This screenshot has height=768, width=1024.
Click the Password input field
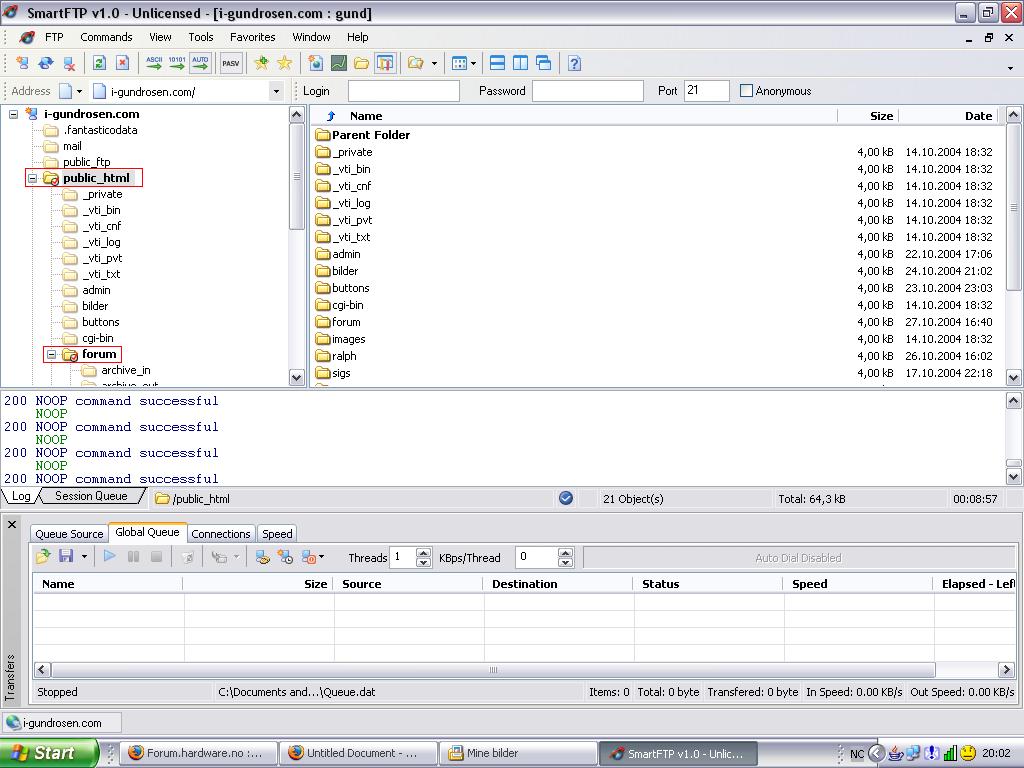click(588, 91)
